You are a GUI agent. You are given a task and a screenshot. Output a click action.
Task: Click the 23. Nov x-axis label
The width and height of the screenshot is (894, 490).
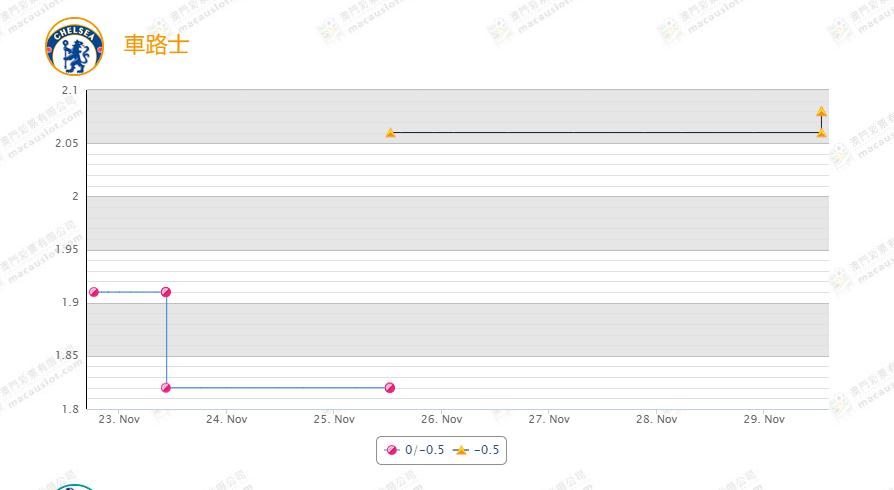point(119,419)
